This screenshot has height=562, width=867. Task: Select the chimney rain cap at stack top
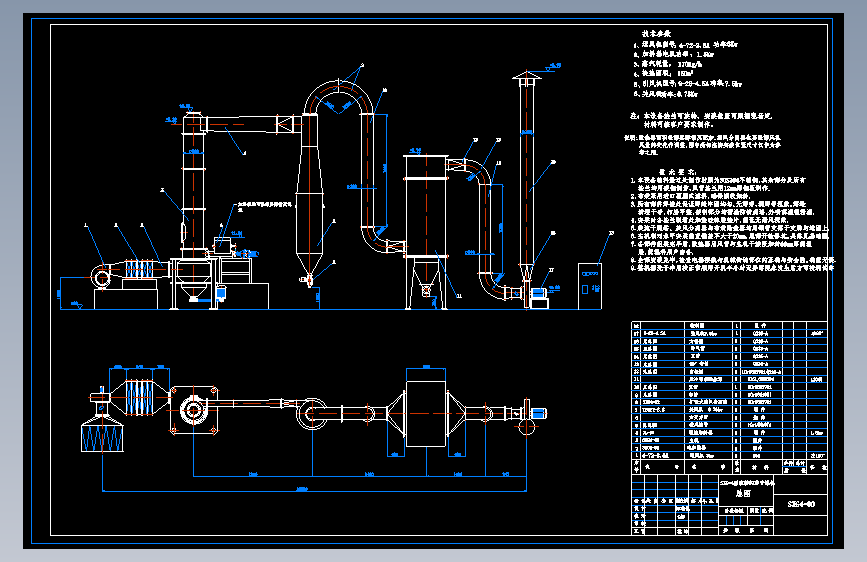pyautogui.click(x=527, y=77)
